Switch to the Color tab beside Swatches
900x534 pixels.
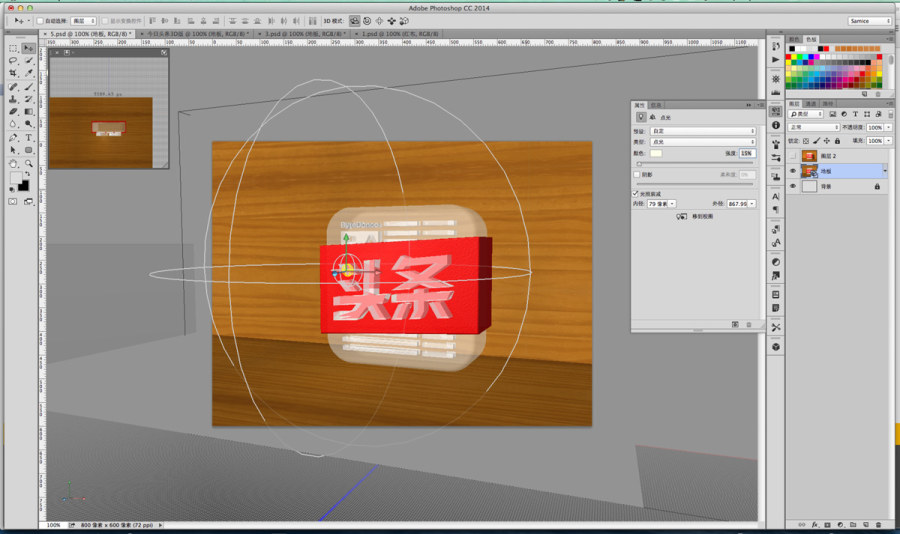point(794,39)
